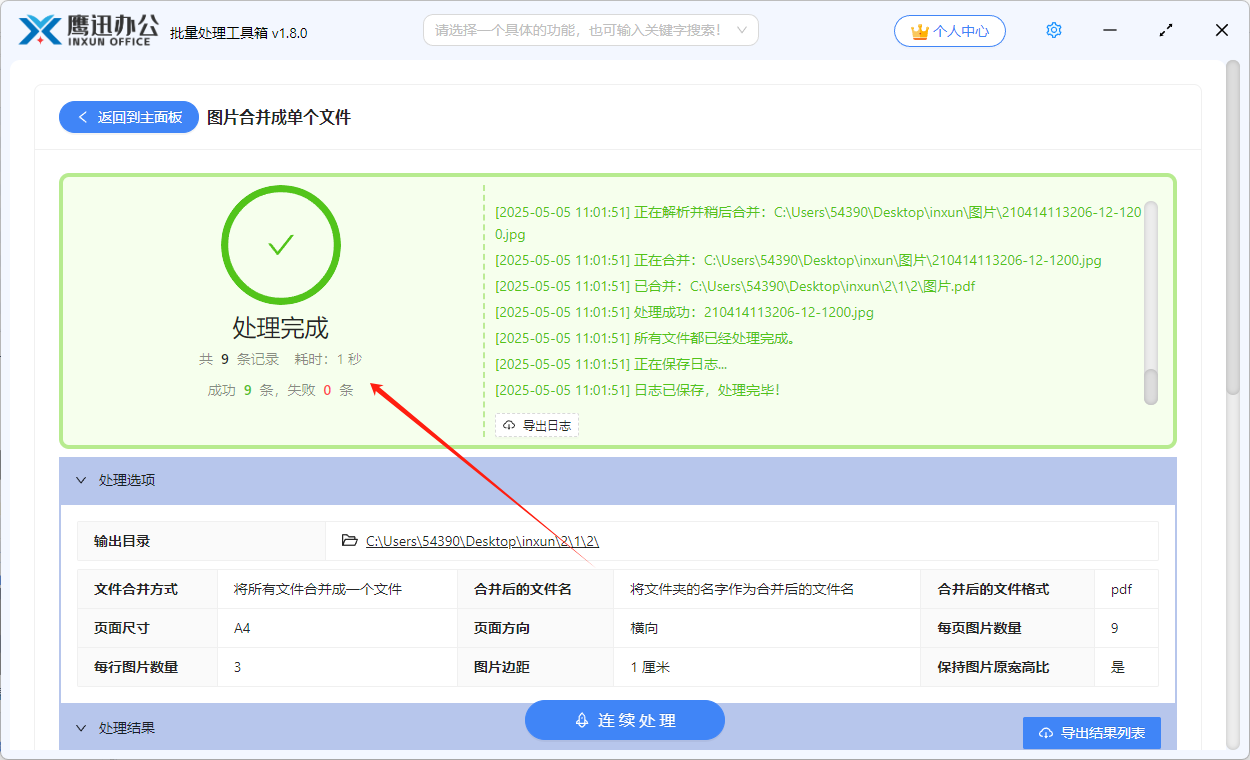Close the batch toolbox window
Screen dimensions: 1250x760
(1221, 31)
